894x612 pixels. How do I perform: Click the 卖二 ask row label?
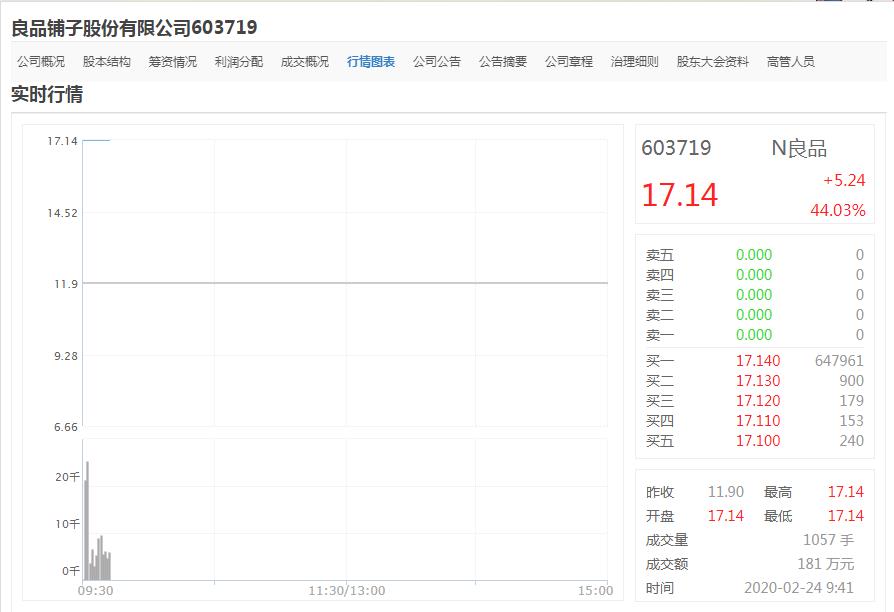(x=660, y=315)
